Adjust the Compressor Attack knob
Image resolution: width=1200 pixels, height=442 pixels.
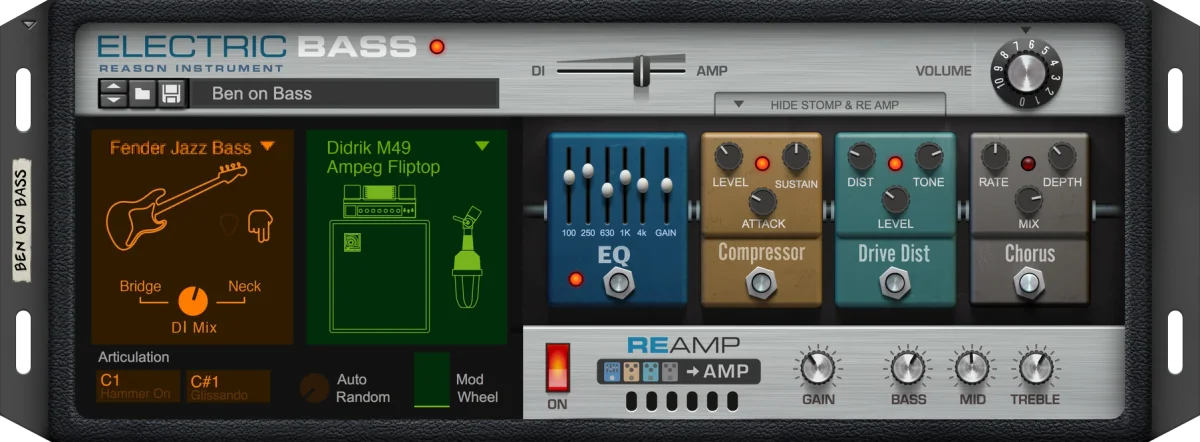click(762, 202)
